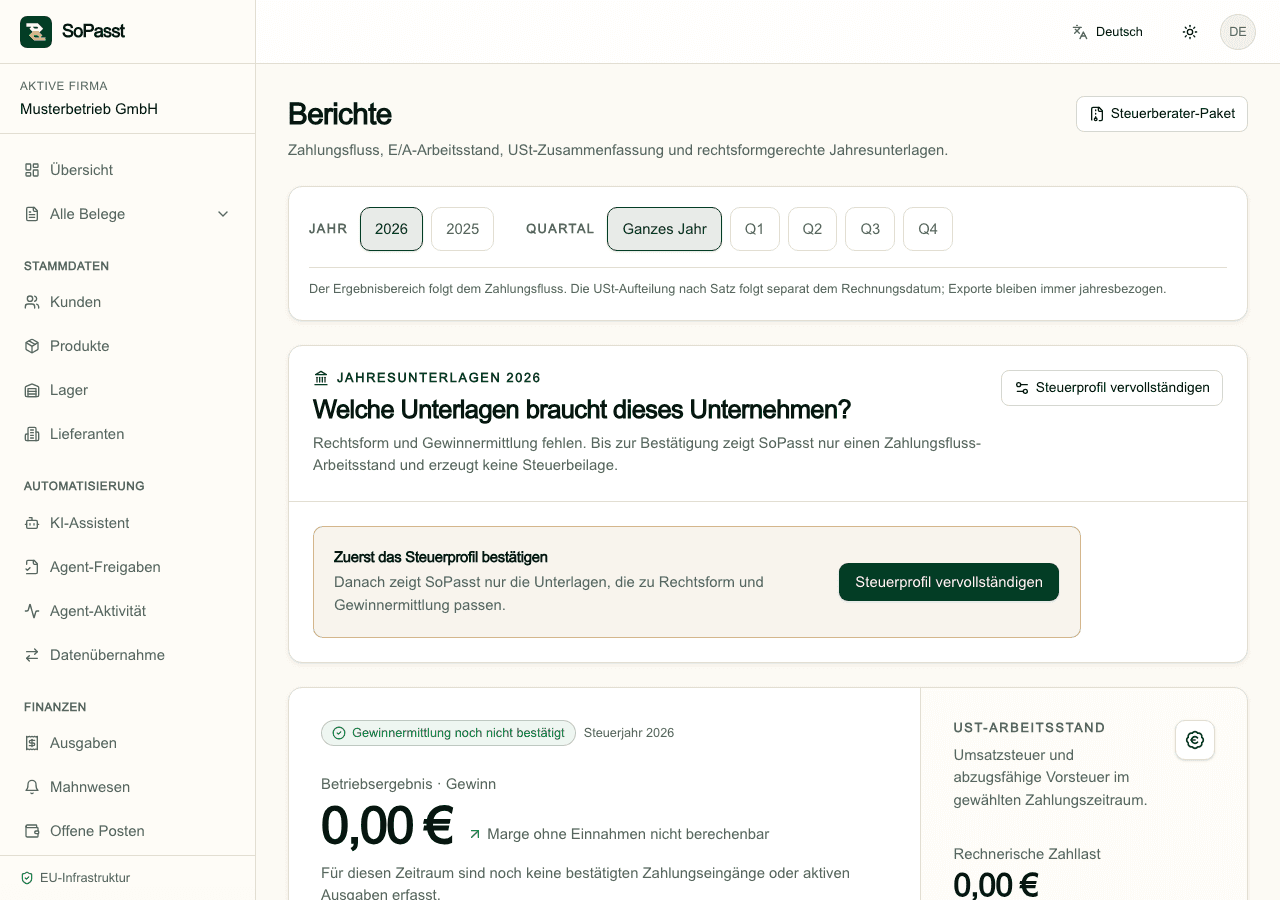Select quarter Q3
1280x900 pixels.
(x=870, y=229)
